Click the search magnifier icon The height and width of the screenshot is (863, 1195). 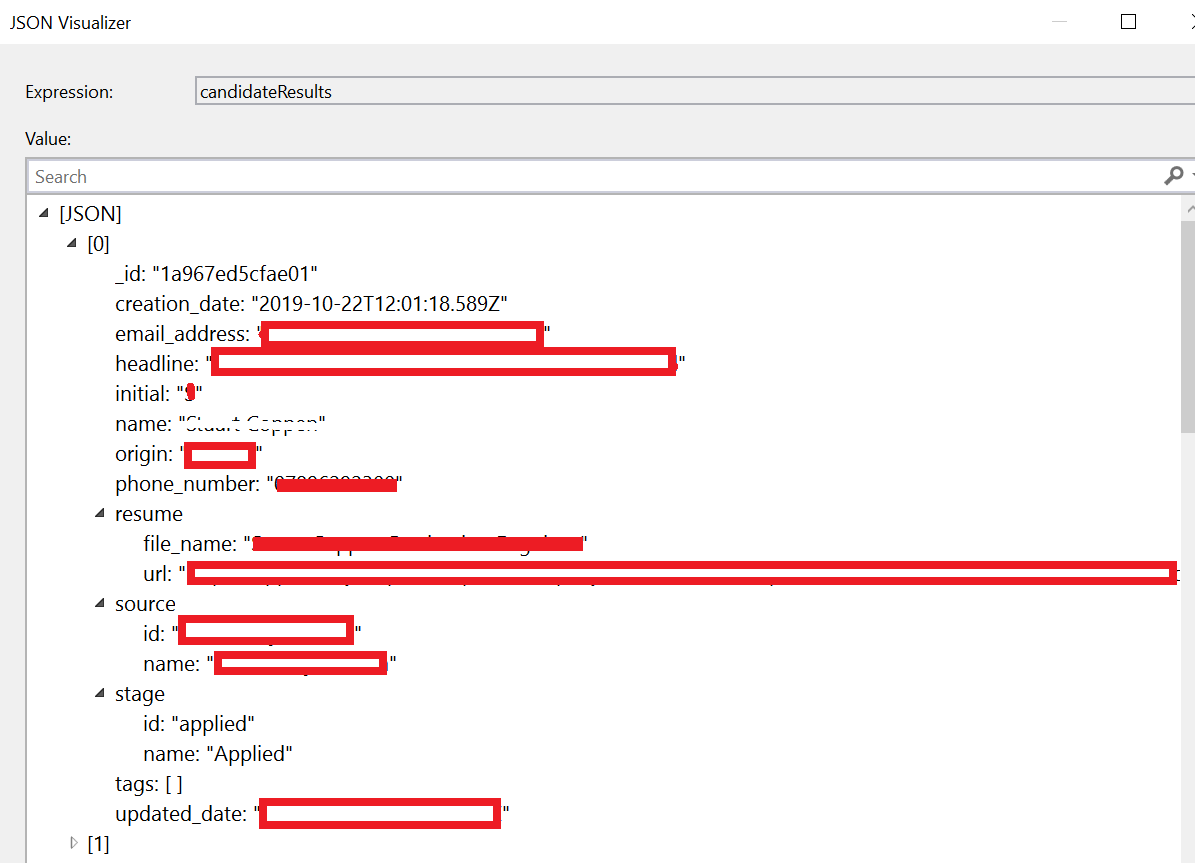(x=1173, y=176)
